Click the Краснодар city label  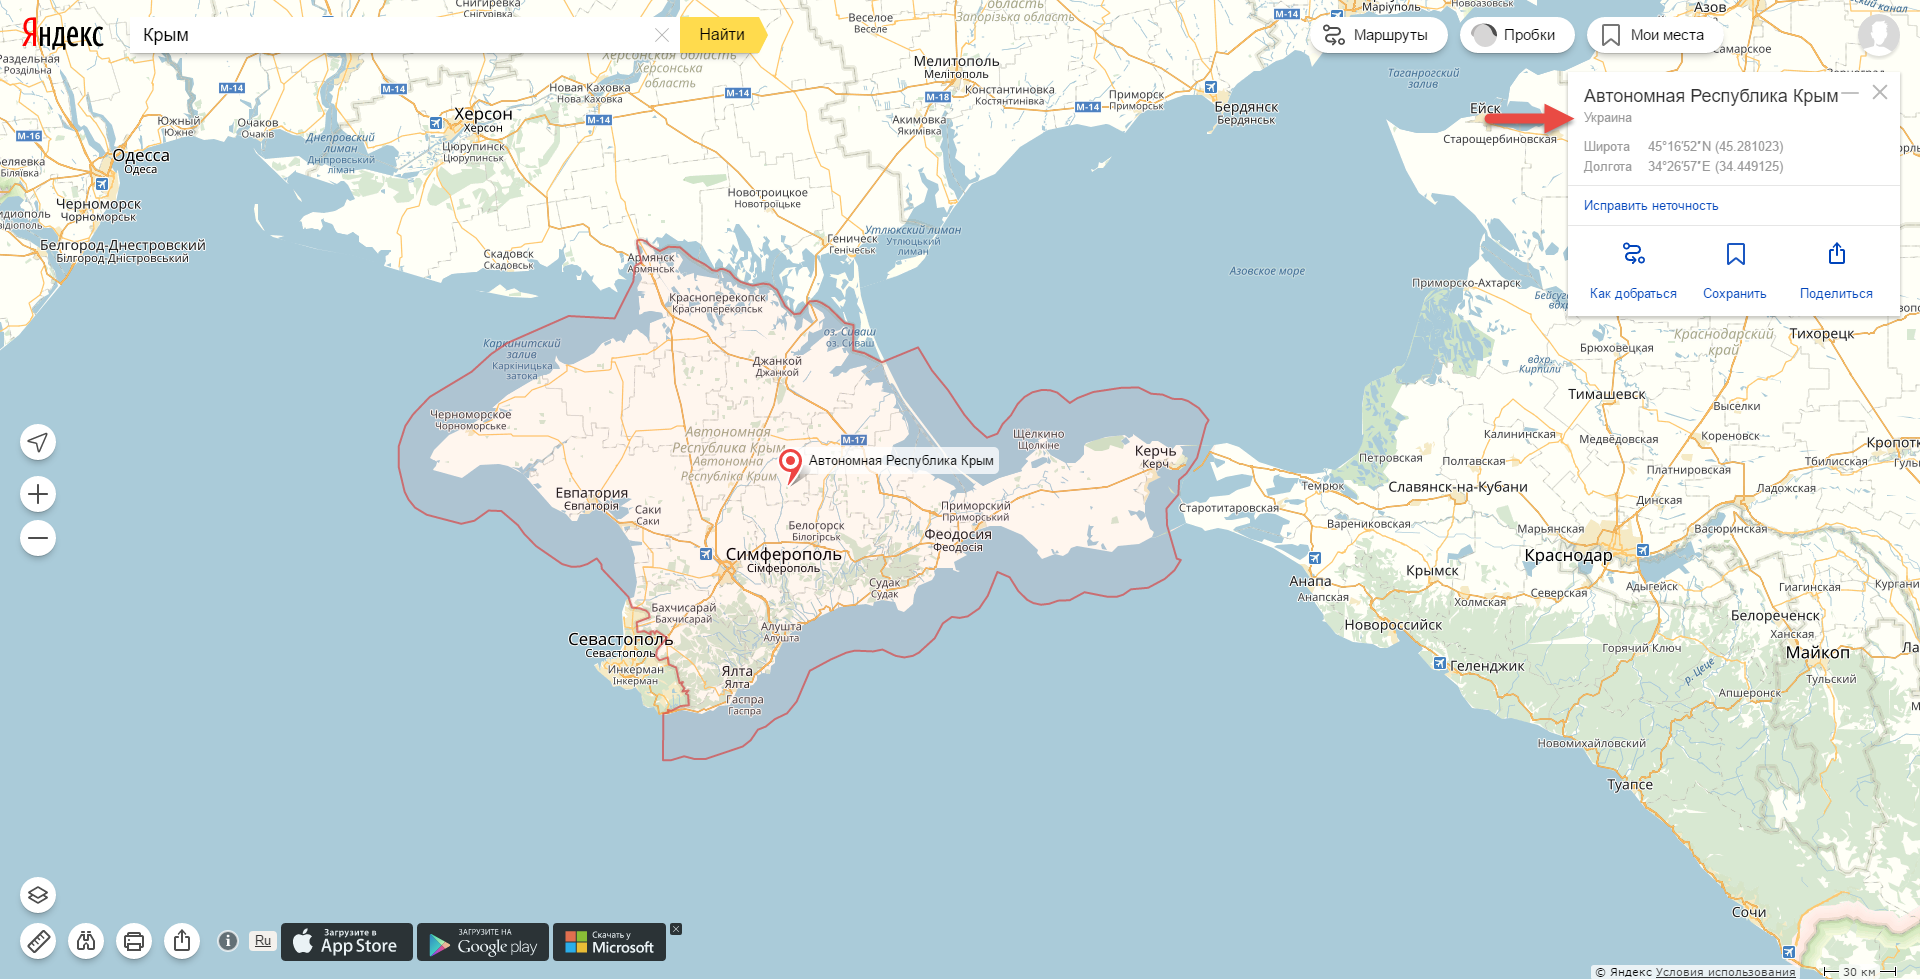1568,556
